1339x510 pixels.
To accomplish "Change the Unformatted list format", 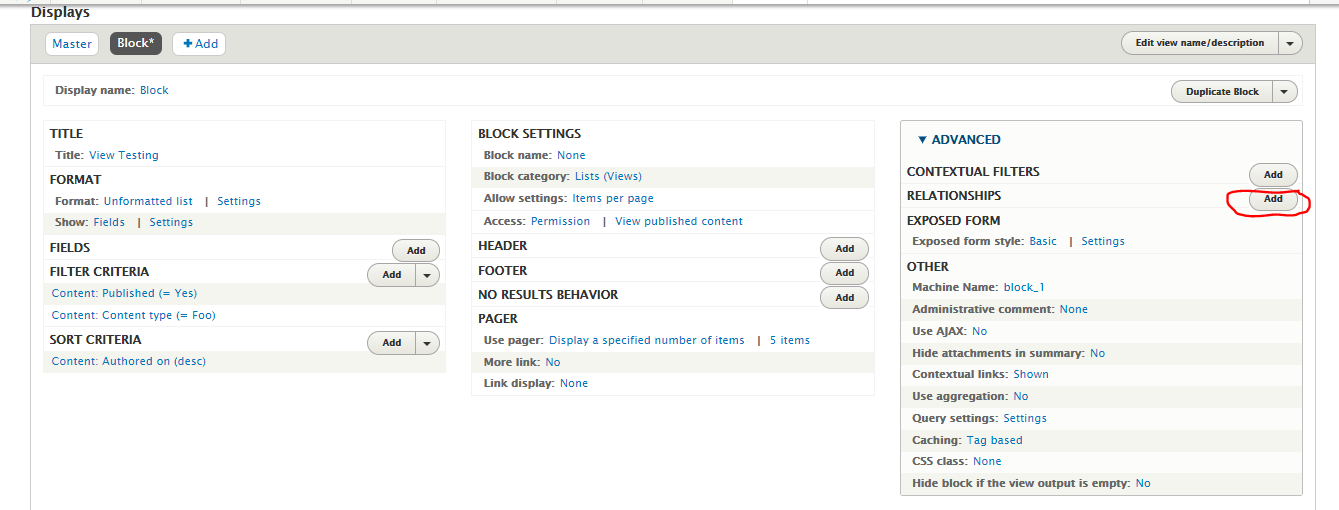I will (x=148, y=202).
